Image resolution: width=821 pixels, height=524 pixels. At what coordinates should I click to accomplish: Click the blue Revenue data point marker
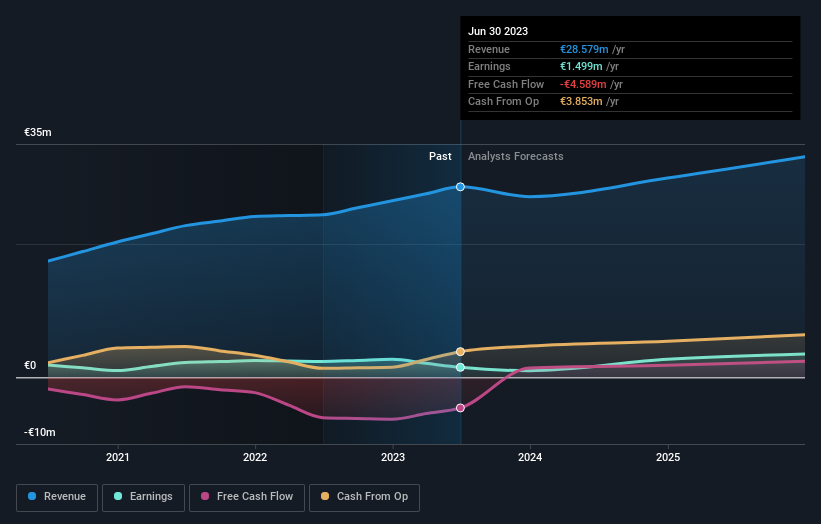coord(460,187)
